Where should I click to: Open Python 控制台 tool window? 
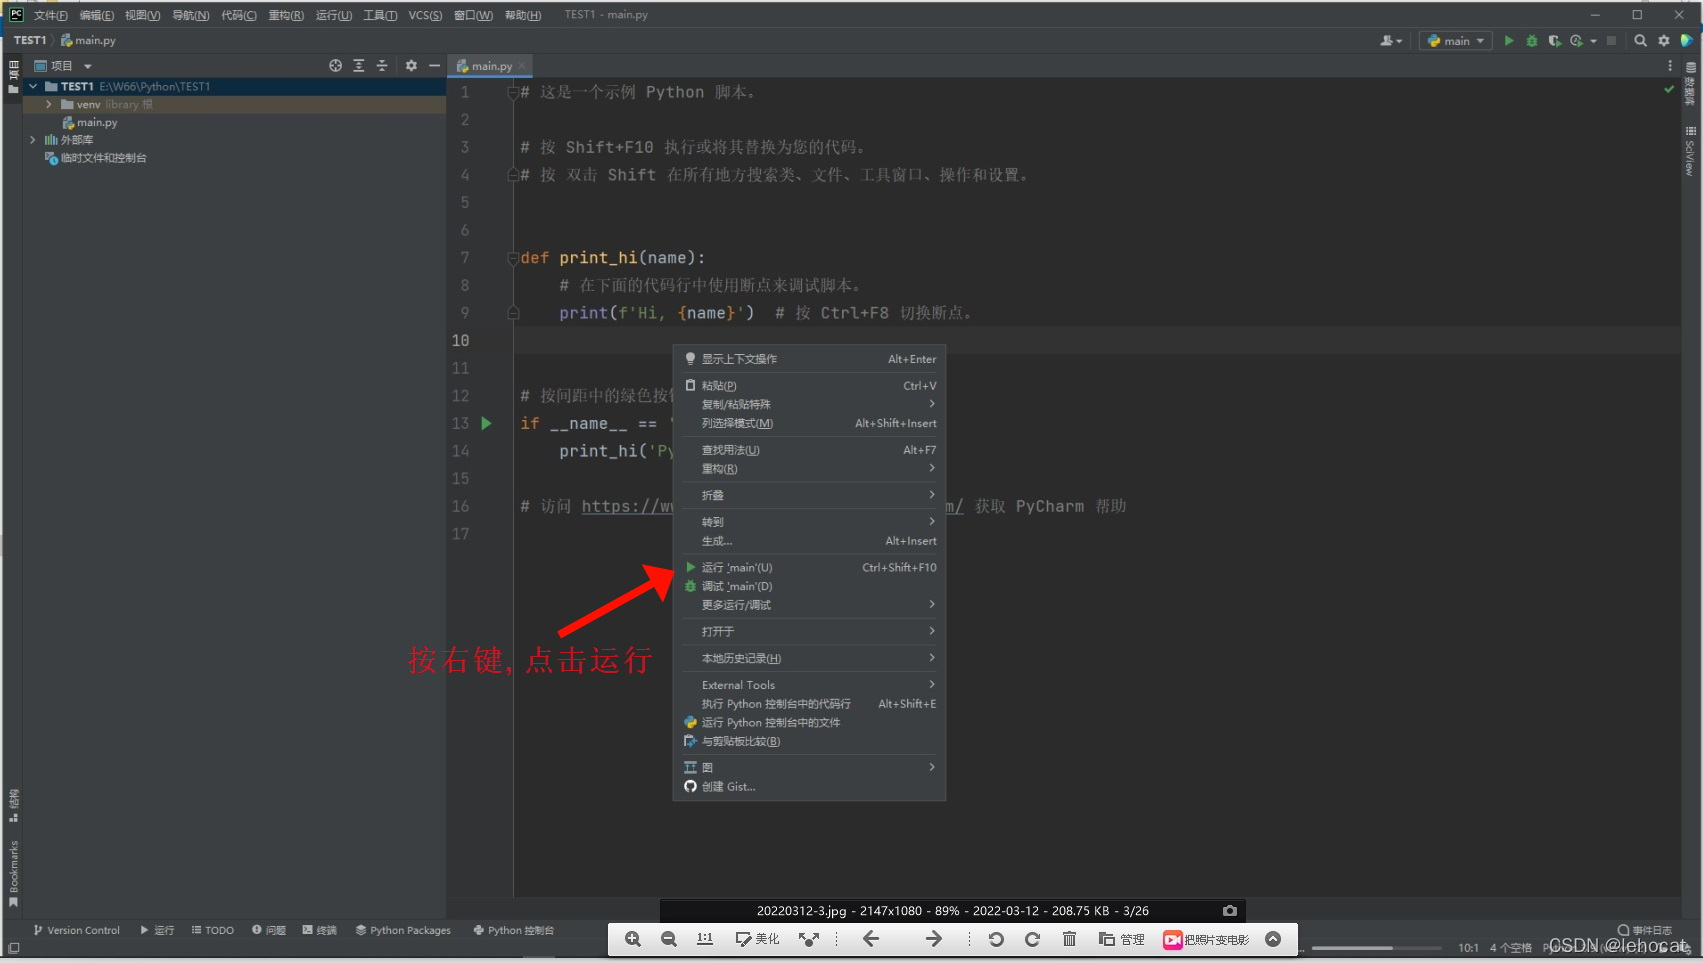(x=513, y=930)
